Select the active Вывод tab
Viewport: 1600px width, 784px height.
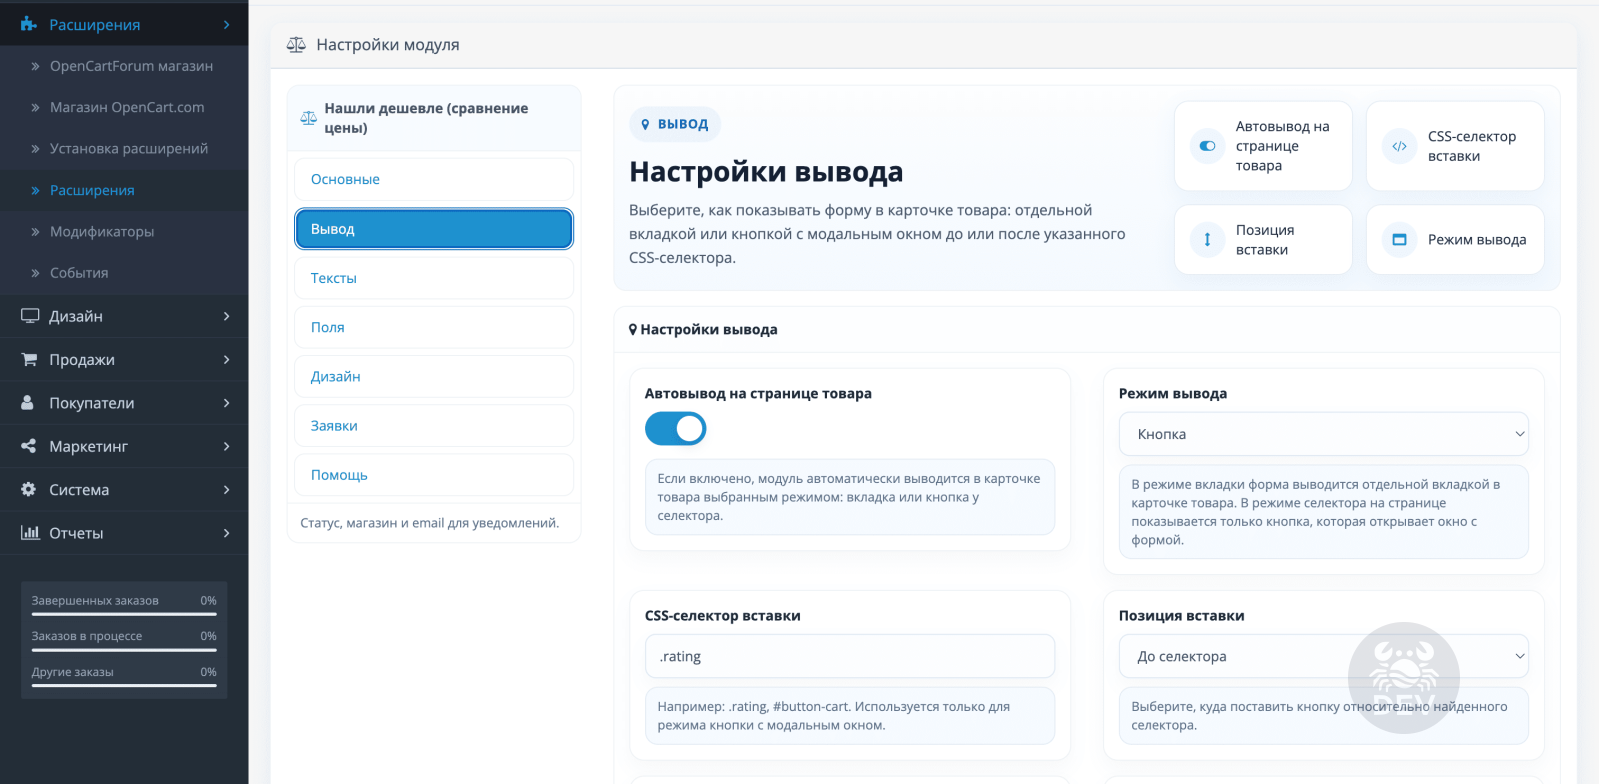[x=434, y=229]
